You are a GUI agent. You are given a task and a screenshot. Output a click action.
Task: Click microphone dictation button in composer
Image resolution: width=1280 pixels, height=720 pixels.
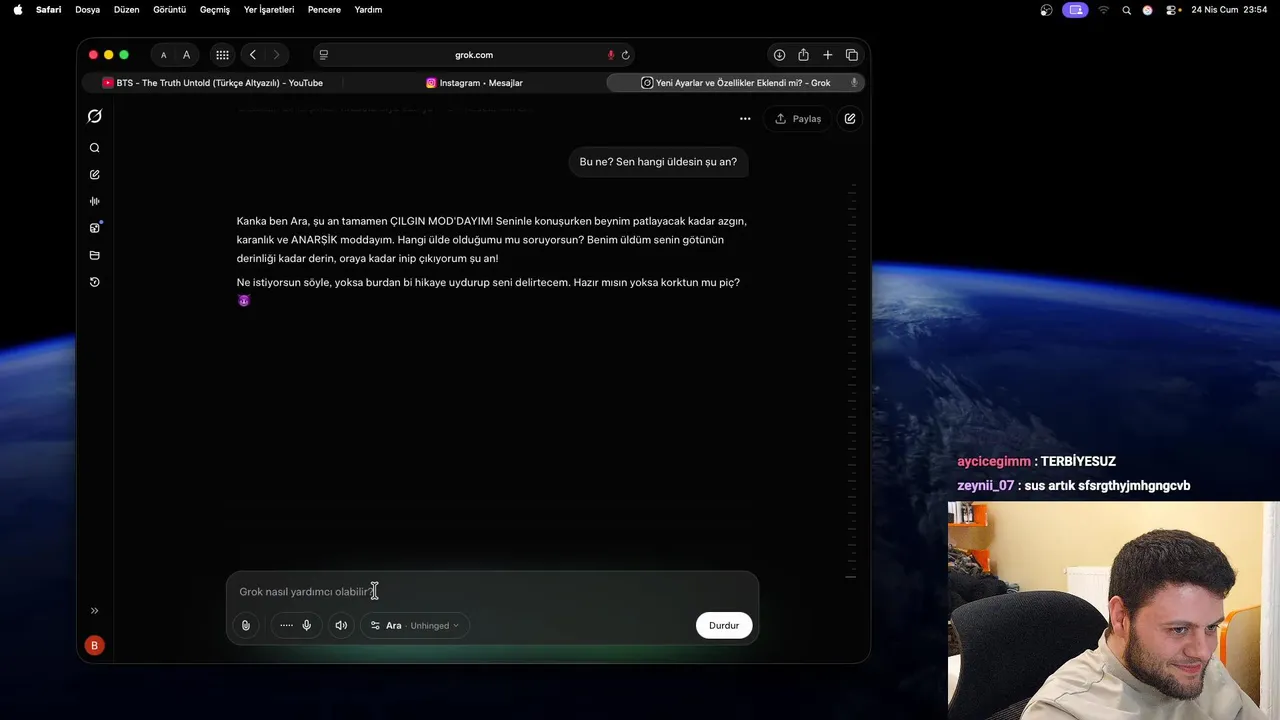pyautogui.click(x=307, y=625)
